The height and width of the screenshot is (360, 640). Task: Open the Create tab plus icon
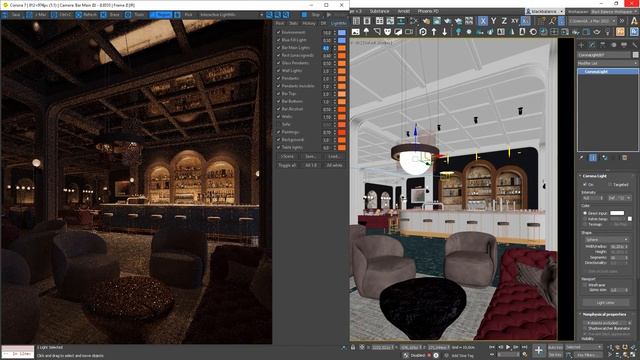(581, 44)
